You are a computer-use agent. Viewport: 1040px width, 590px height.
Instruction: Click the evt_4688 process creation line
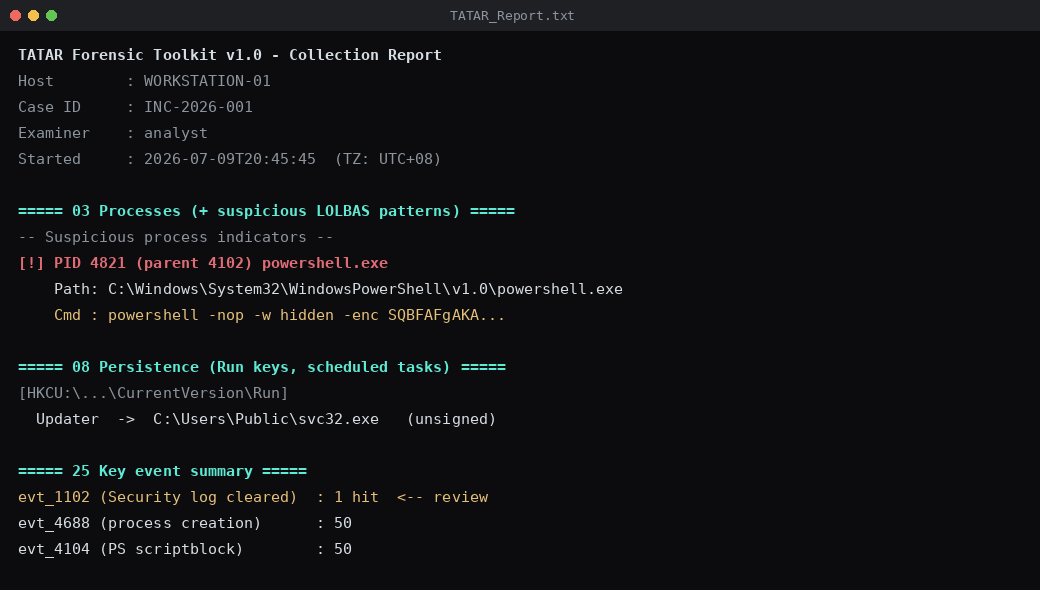185,523
